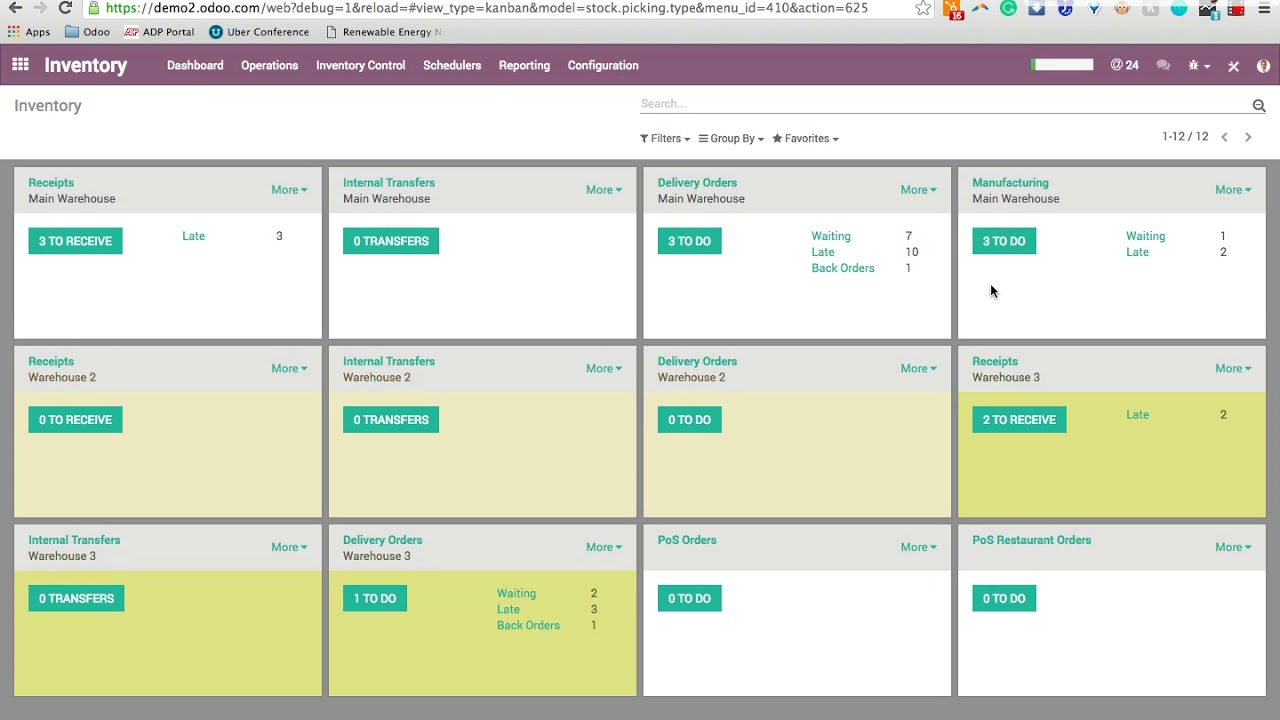This screenshot has width=1280, height=720.
Task: Open the Configuration menu
Action: 603,65
